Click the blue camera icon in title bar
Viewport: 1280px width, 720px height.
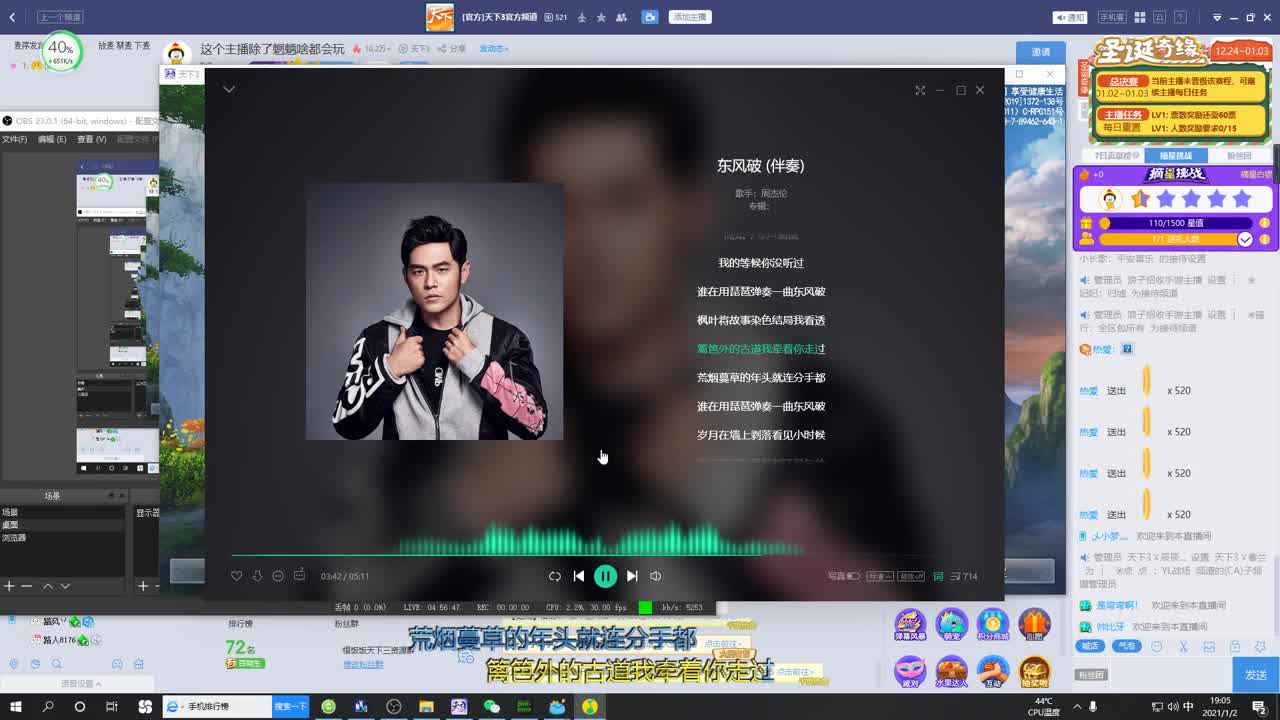650,17
